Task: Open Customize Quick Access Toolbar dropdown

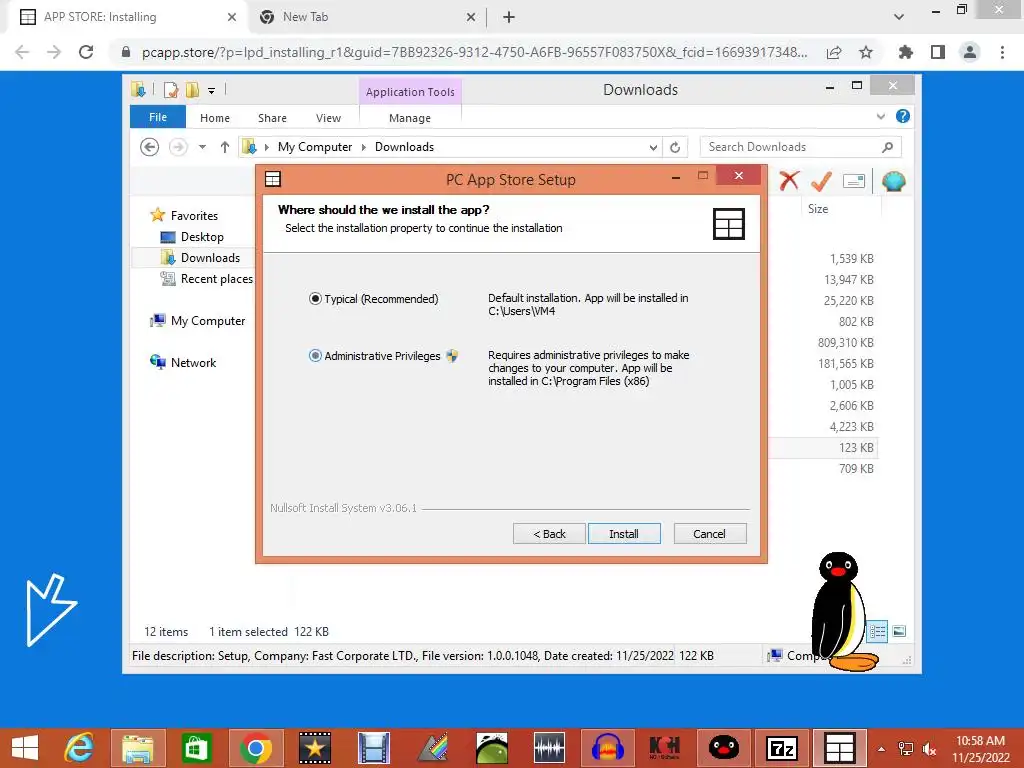Action: [212, 90]
